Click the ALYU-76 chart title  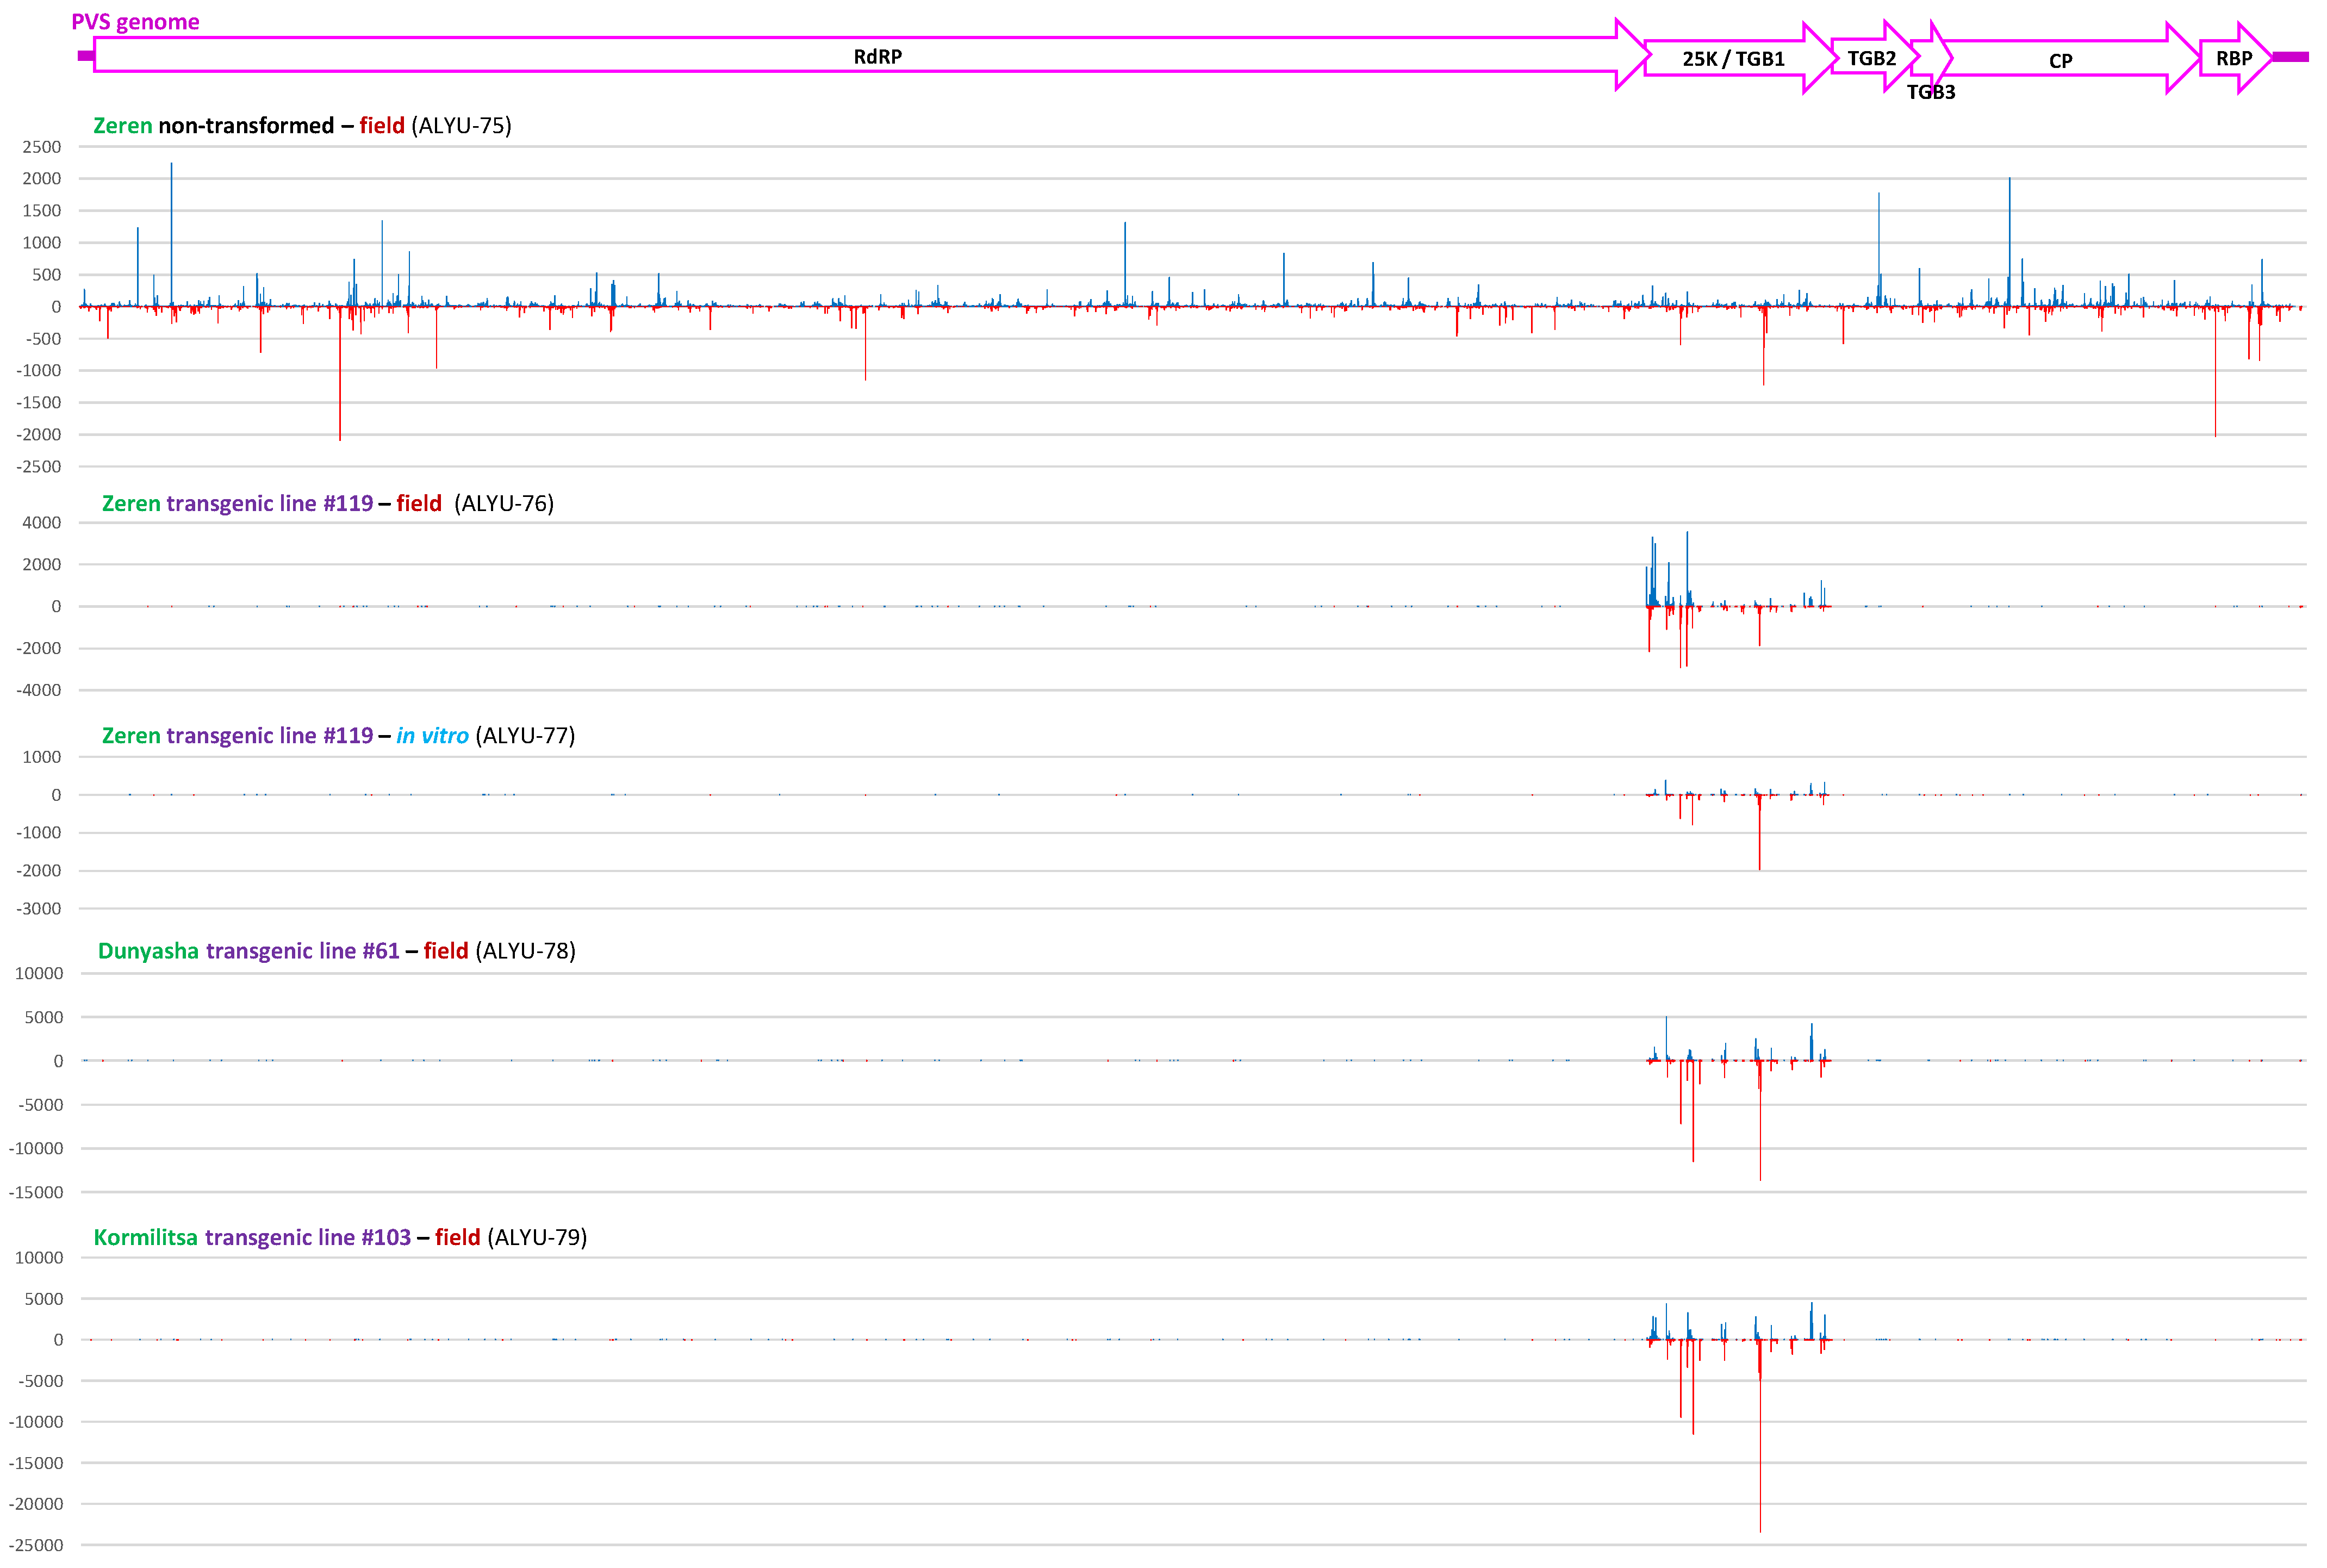click(x=327, y=503)
